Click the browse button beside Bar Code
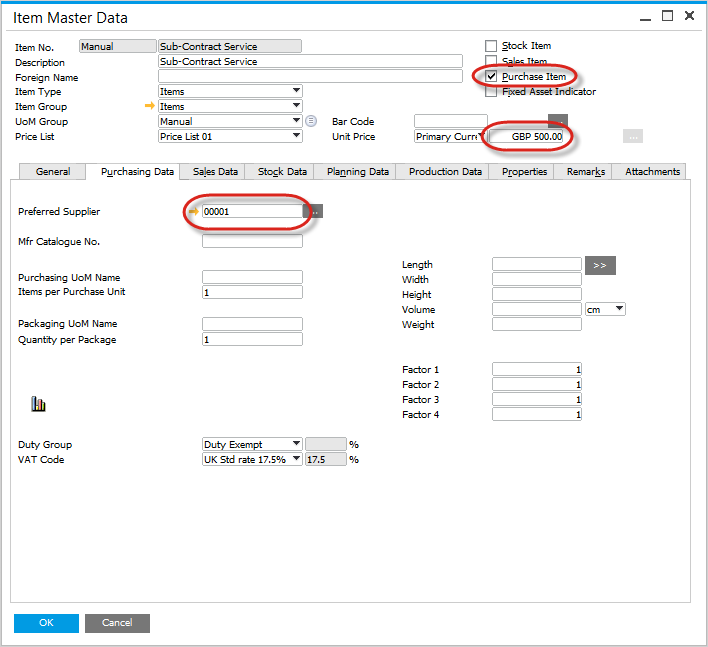The image size is (708, 647). pos(558,121)
